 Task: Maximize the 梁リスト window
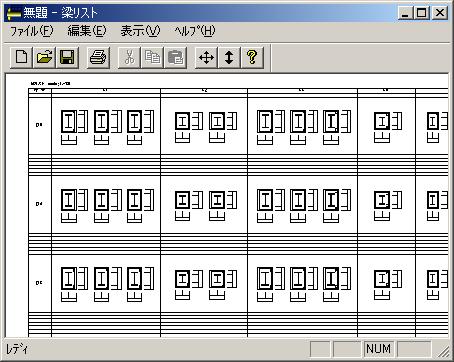421,13
